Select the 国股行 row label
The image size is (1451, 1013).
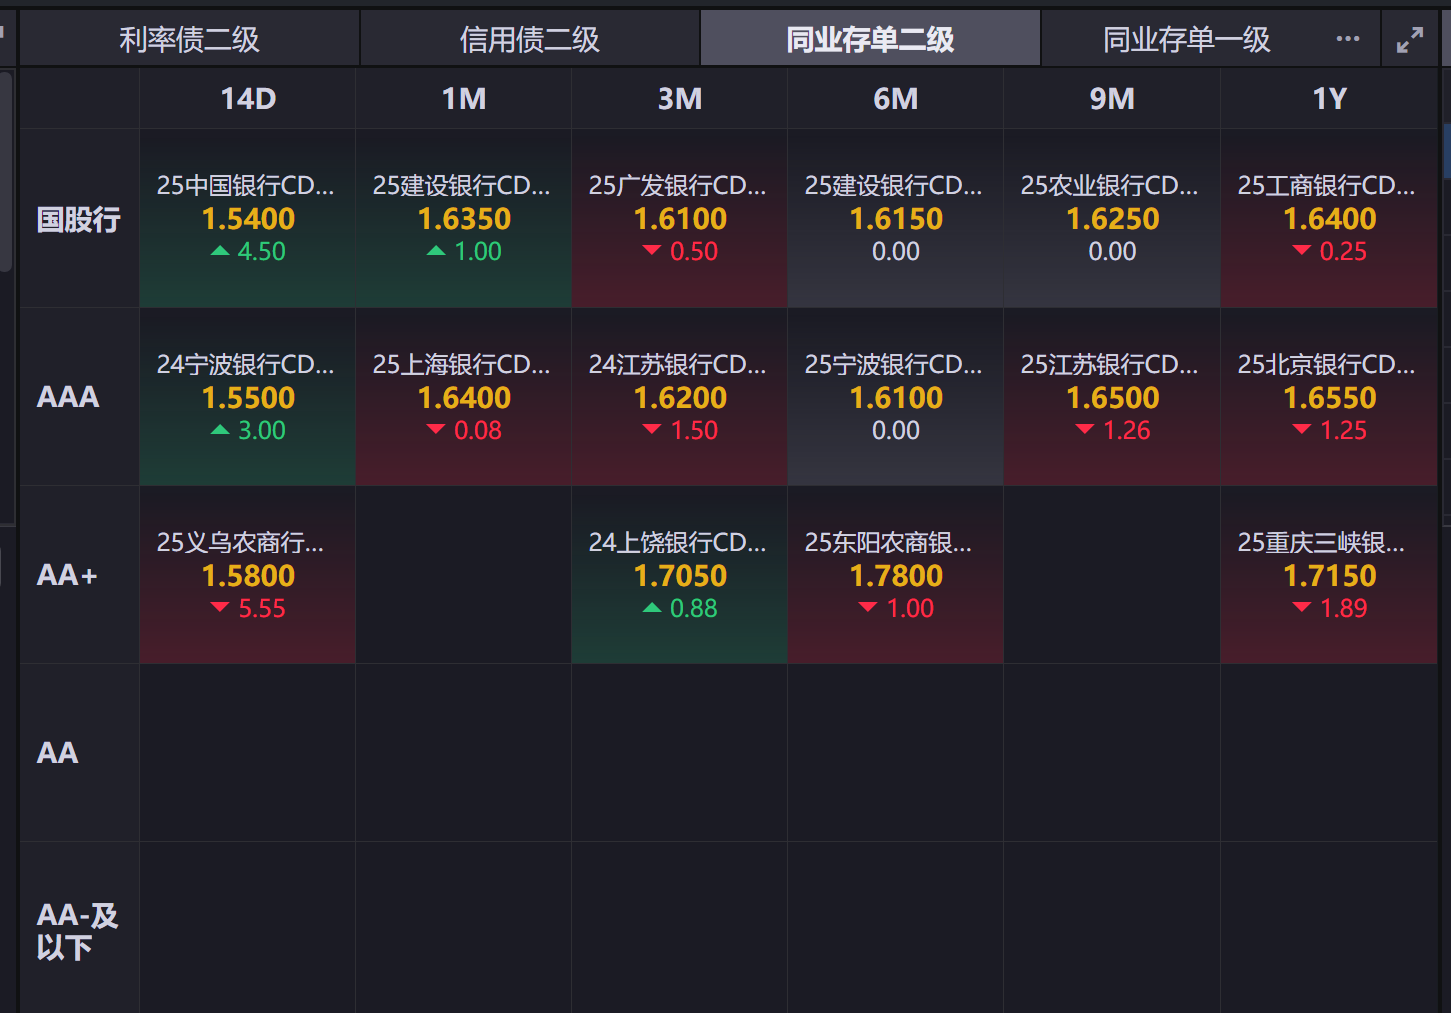click(x=79, y=219)
